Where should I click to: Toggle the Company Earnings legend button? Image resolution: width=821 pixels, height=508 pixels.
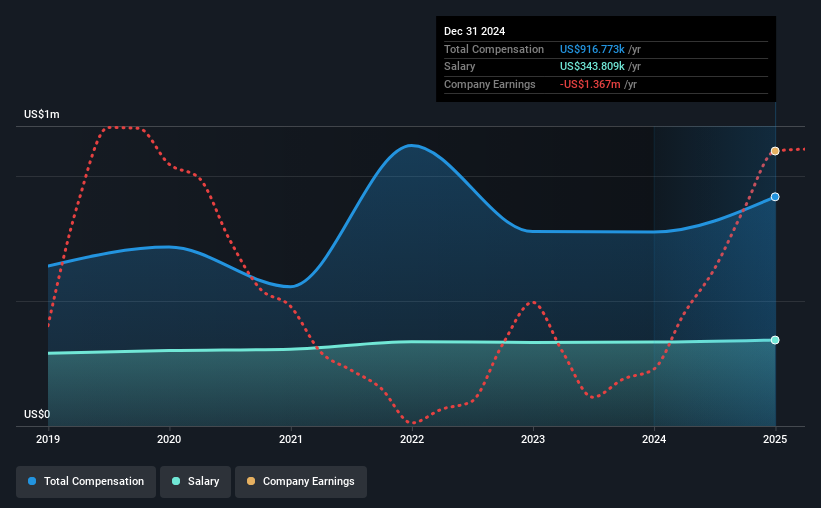[x=301, y=481]
